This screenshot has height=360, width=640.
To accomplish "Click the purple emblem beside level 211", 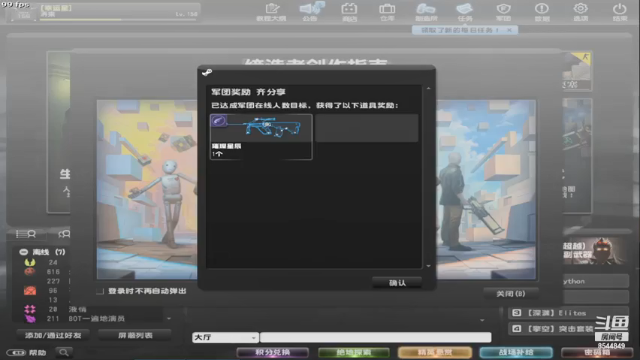I will point(30,318).
